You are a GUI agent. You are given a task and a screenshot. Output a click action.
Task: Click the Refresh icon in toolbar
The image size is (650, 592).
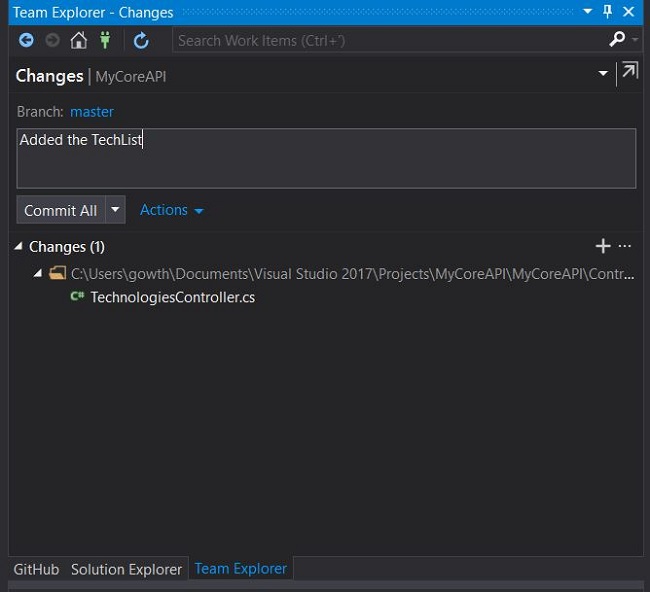click(x=141, y=41)
